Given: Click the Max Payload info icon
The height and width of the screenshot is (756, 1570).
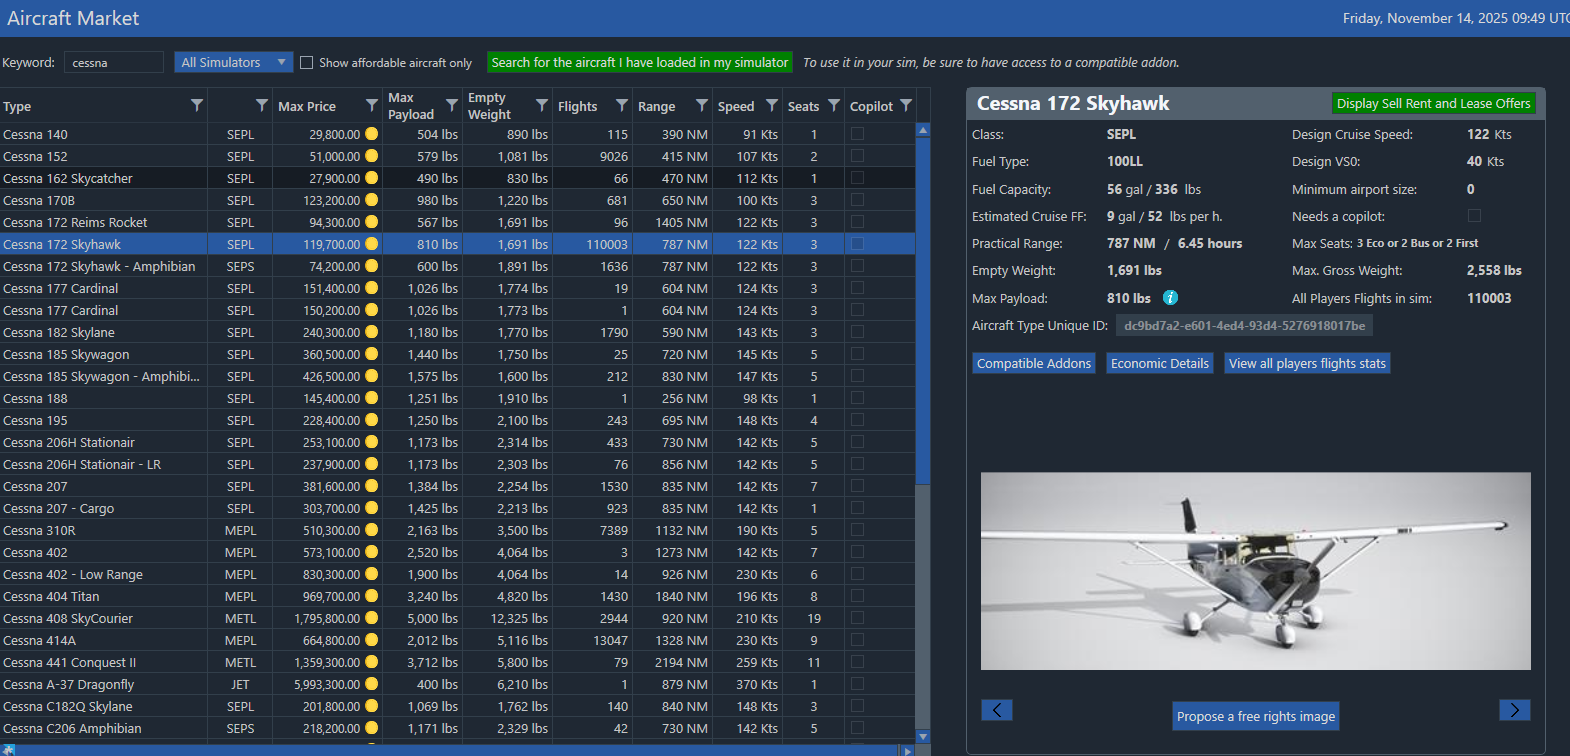Looking at the screenshot, I should pyautogui.click(x=1170, y=298).
